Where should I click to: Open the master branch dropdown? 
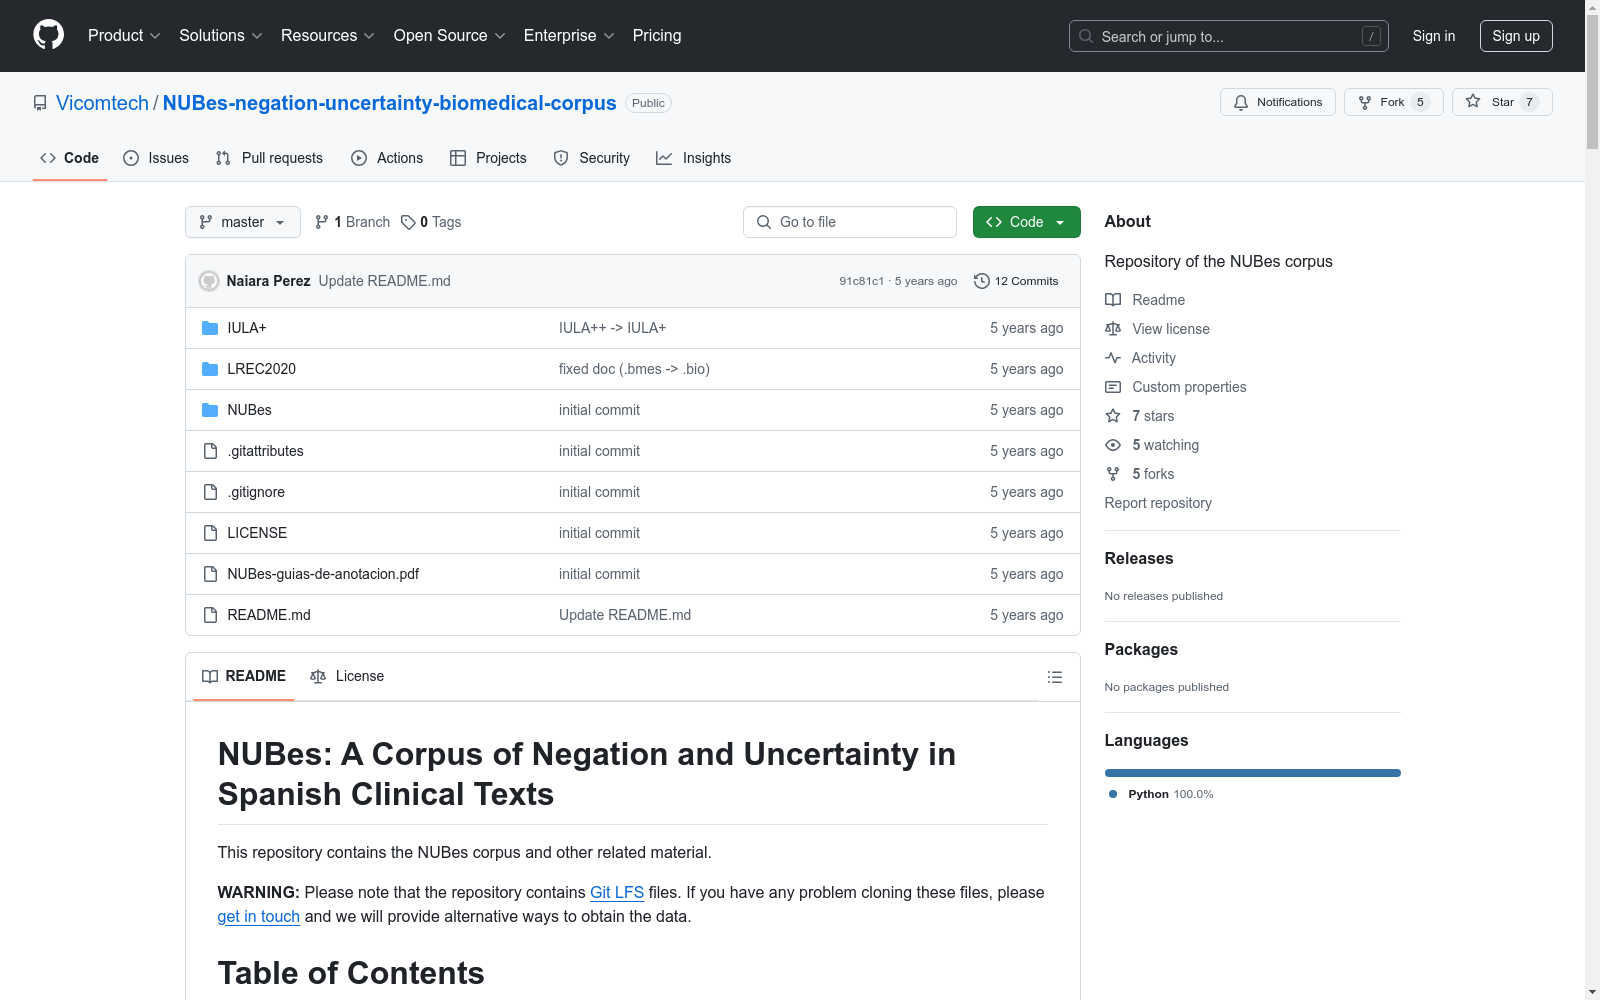(x=243, y=222)
